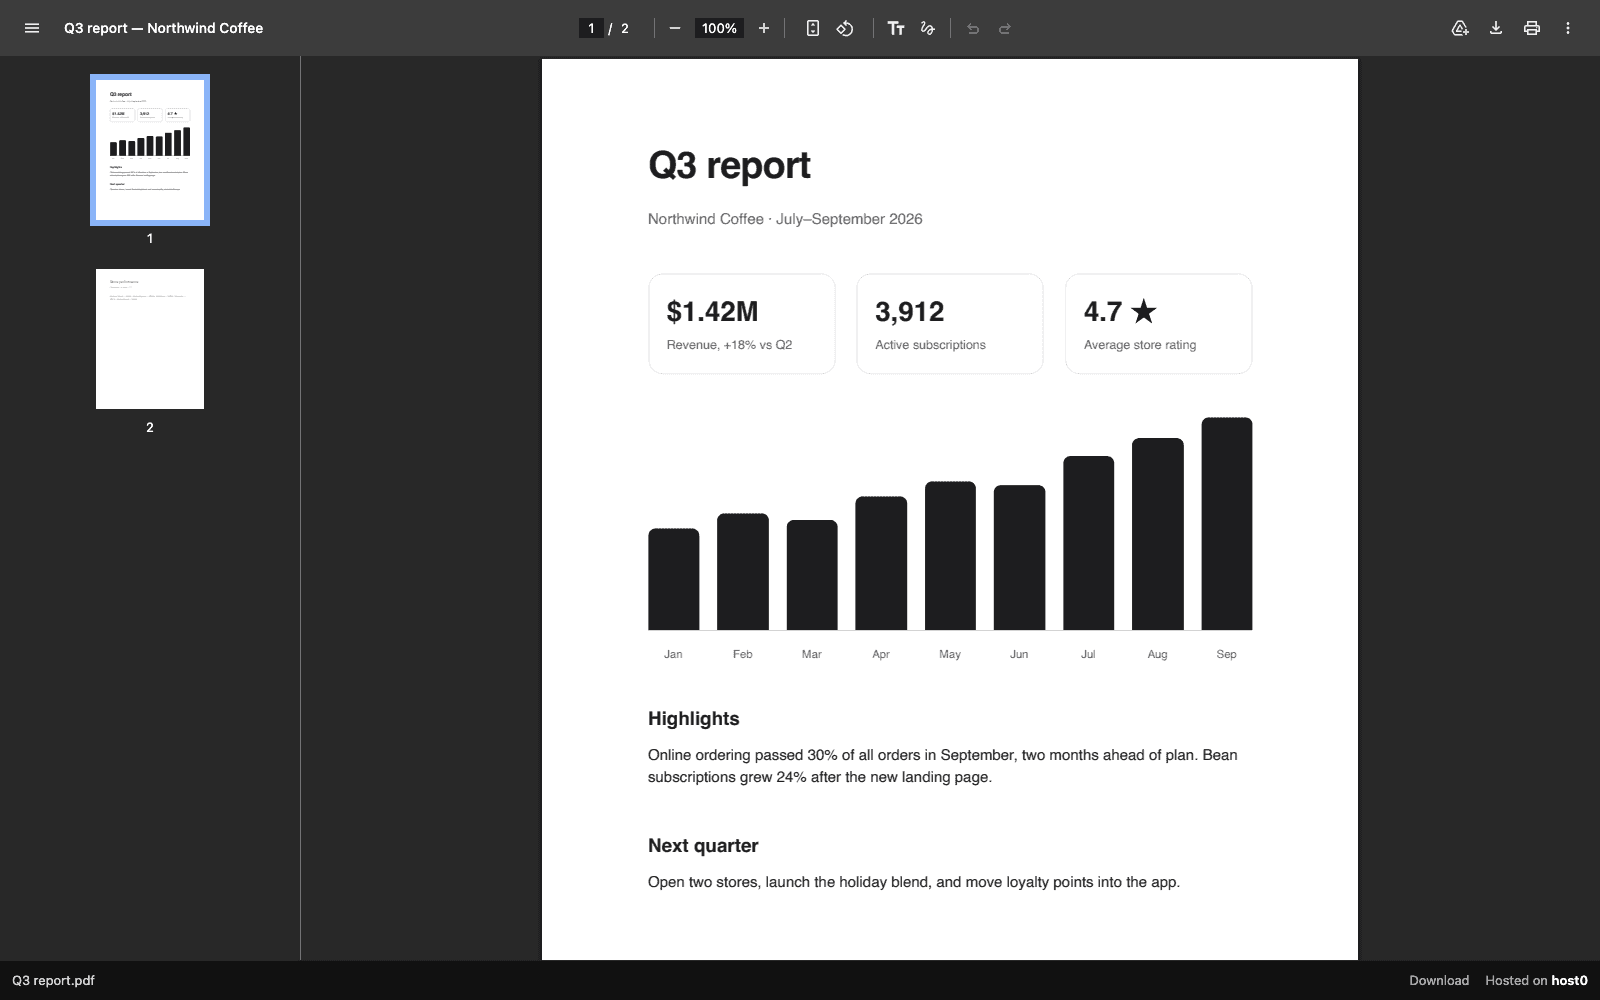Click the "Revenue, +18% vs Q2" label

[x=729, y=345]
